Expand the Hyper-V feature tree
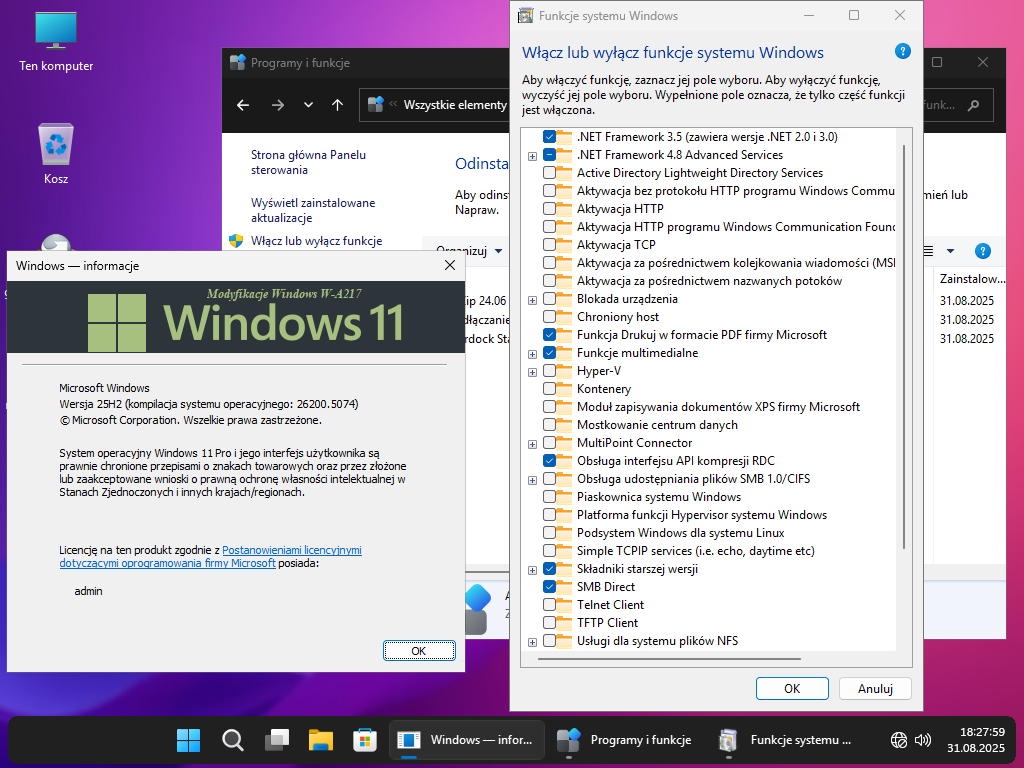1024x768 pixels. 532,371
